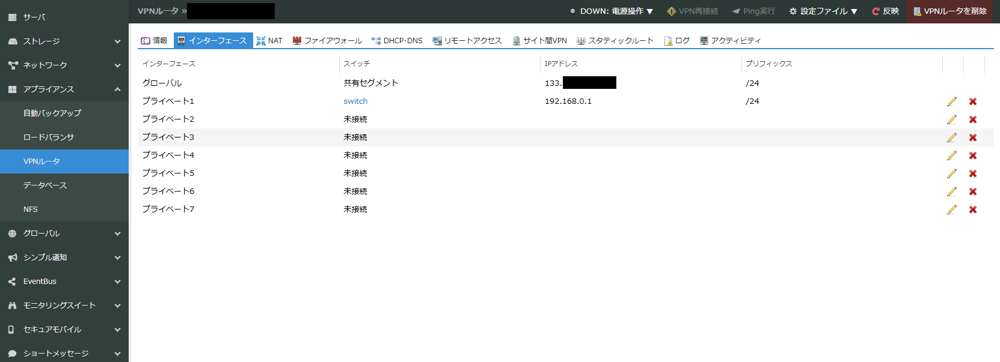Click the VPNルータ breadcrumb link
Viewport: 1000px width, 362px height.
[158, 11]
